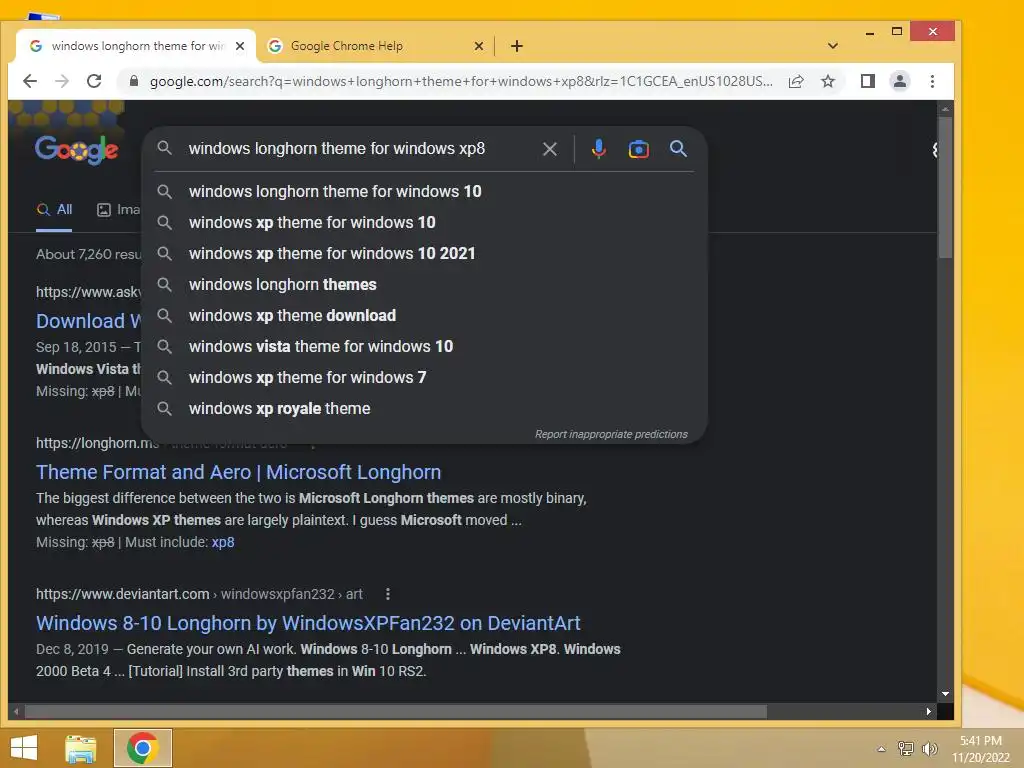1024x768 pixels.
Task: Open File Explorer from the taskbar
Action: (81, 748)
